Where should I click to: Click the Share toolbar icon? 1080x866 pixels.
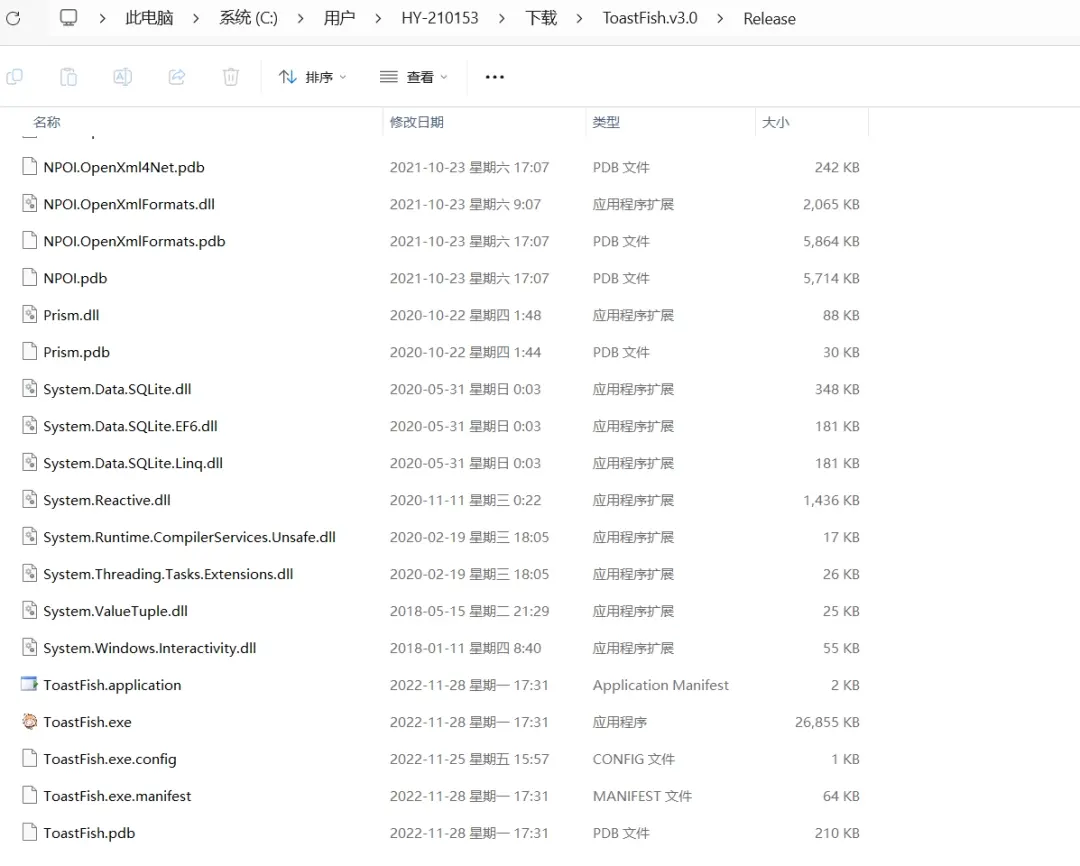(177, 76)
